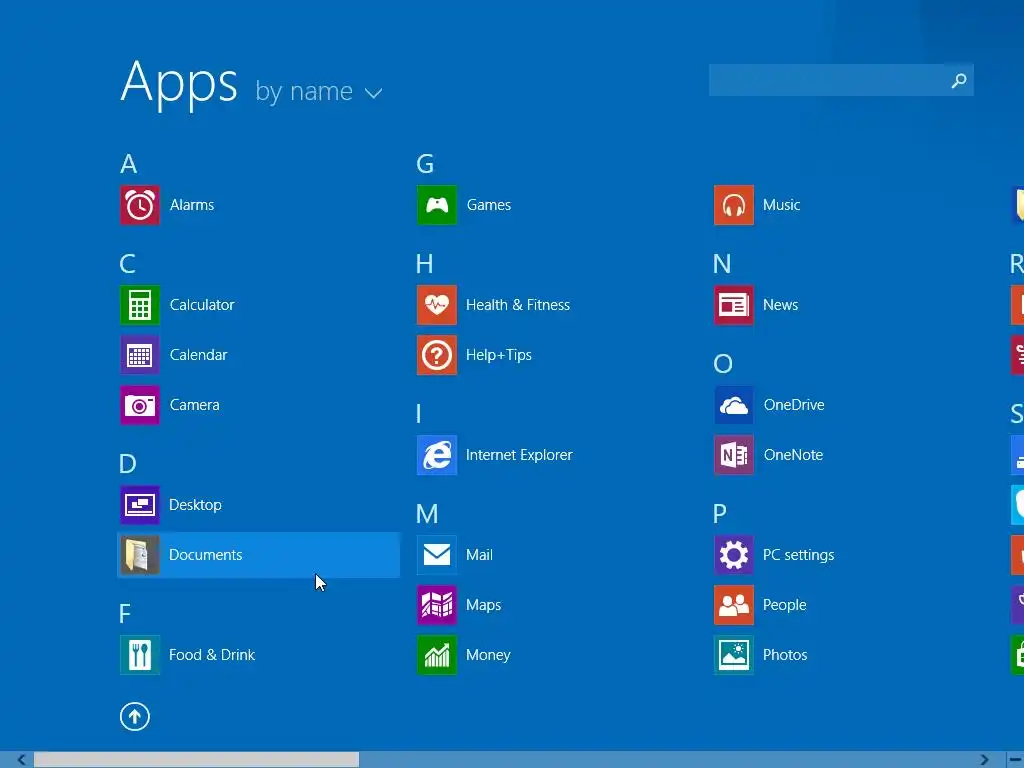Image resolution: width=1024 pixels, height=768 pixels.
Task: Start the Camera app icon
Action: pos(140,405)
